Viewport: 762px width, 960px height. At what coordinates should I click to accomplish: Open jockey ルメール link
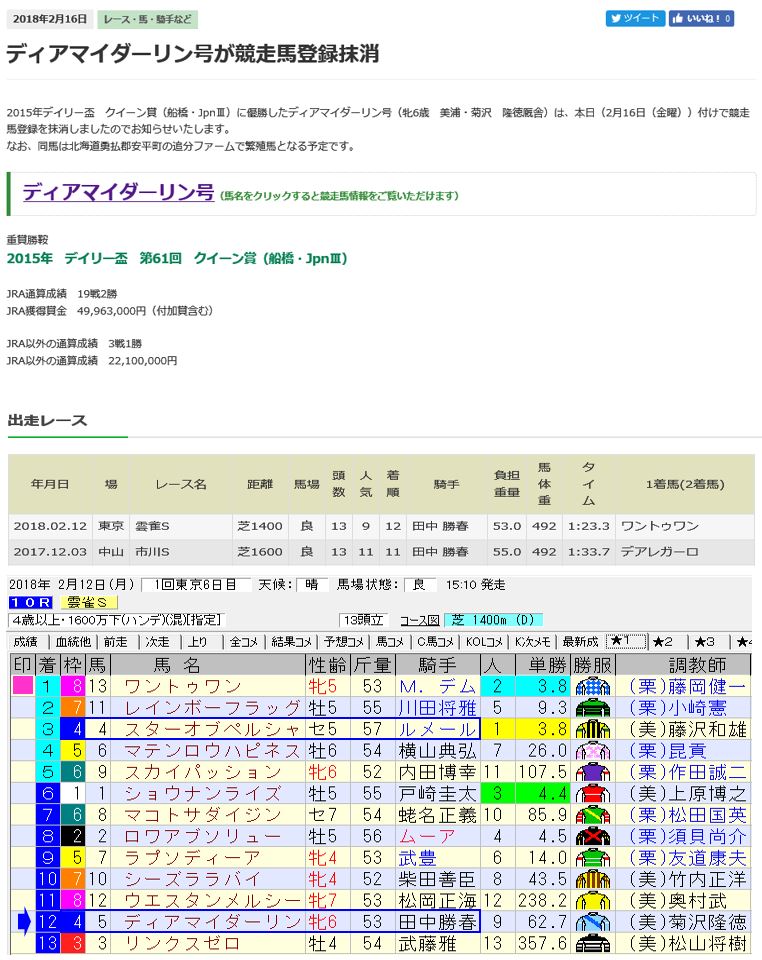438,729
